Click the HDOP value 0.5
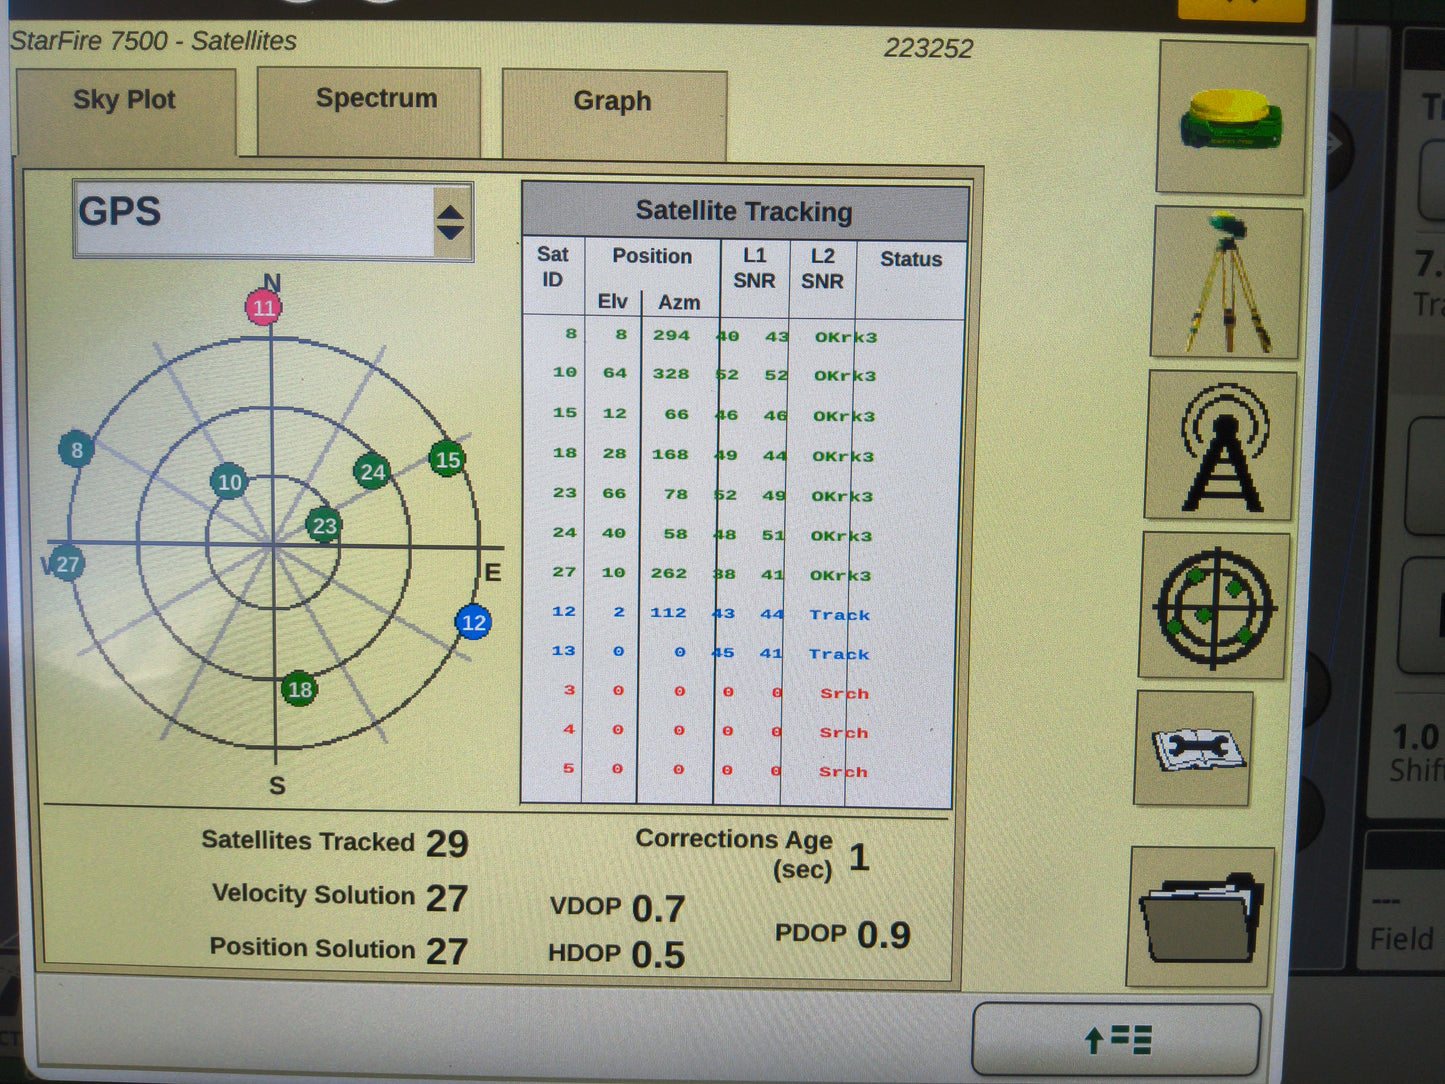This screenshot has width=1445, height=1084. pos(658,955)
